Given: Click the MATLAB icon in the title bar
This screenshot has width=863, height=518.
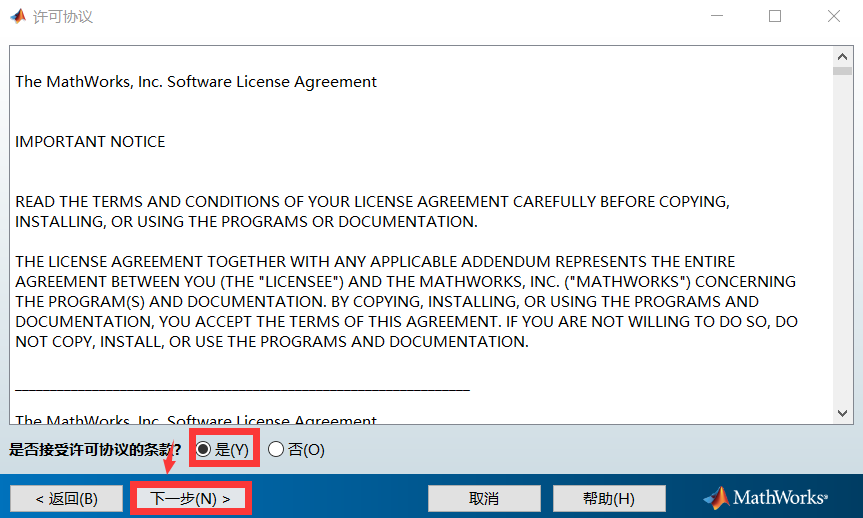Looking at the screenshot, I should click(18, 17).
